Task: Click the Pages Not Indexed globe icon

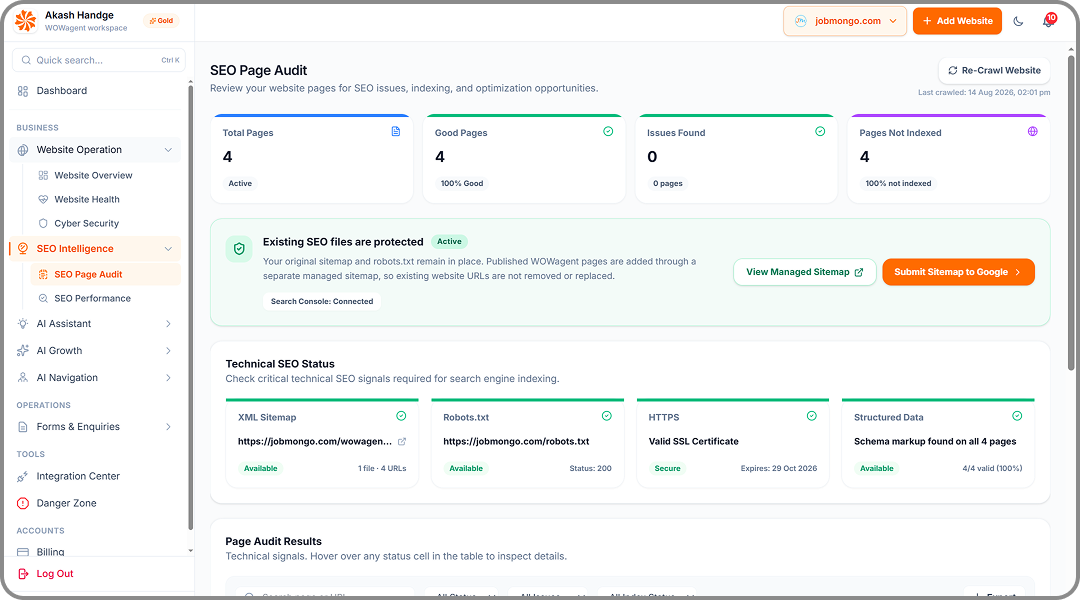Action: [x=1032, y=132]
